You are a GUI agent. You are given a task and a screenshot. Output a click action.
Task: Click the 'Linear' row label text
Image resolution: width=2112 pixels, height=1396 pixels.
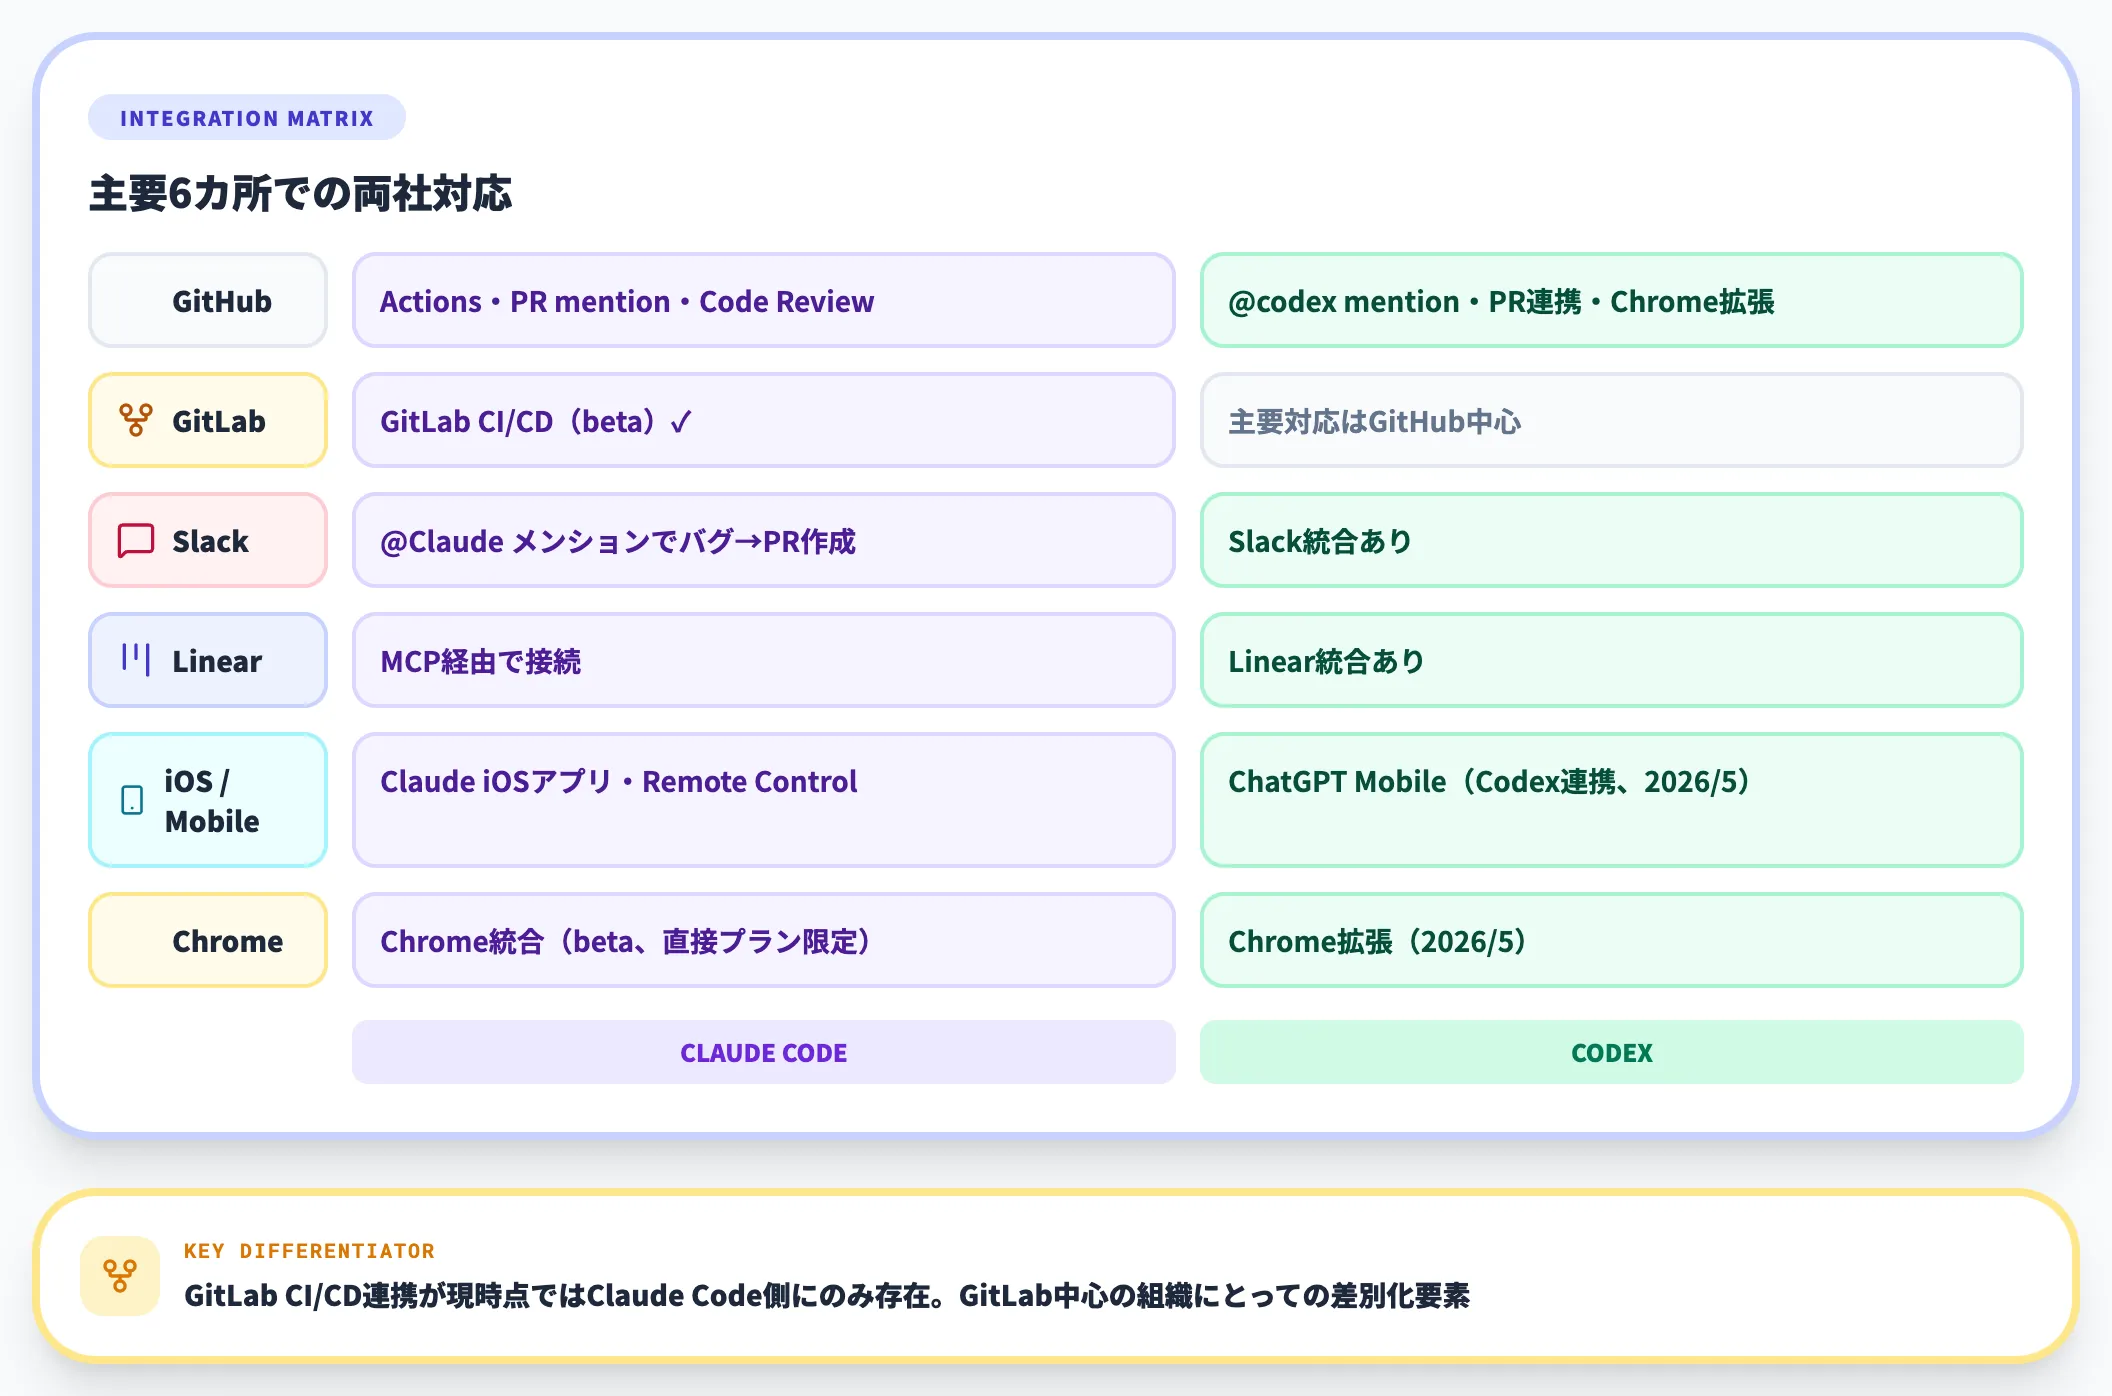(x=217, y=661)
